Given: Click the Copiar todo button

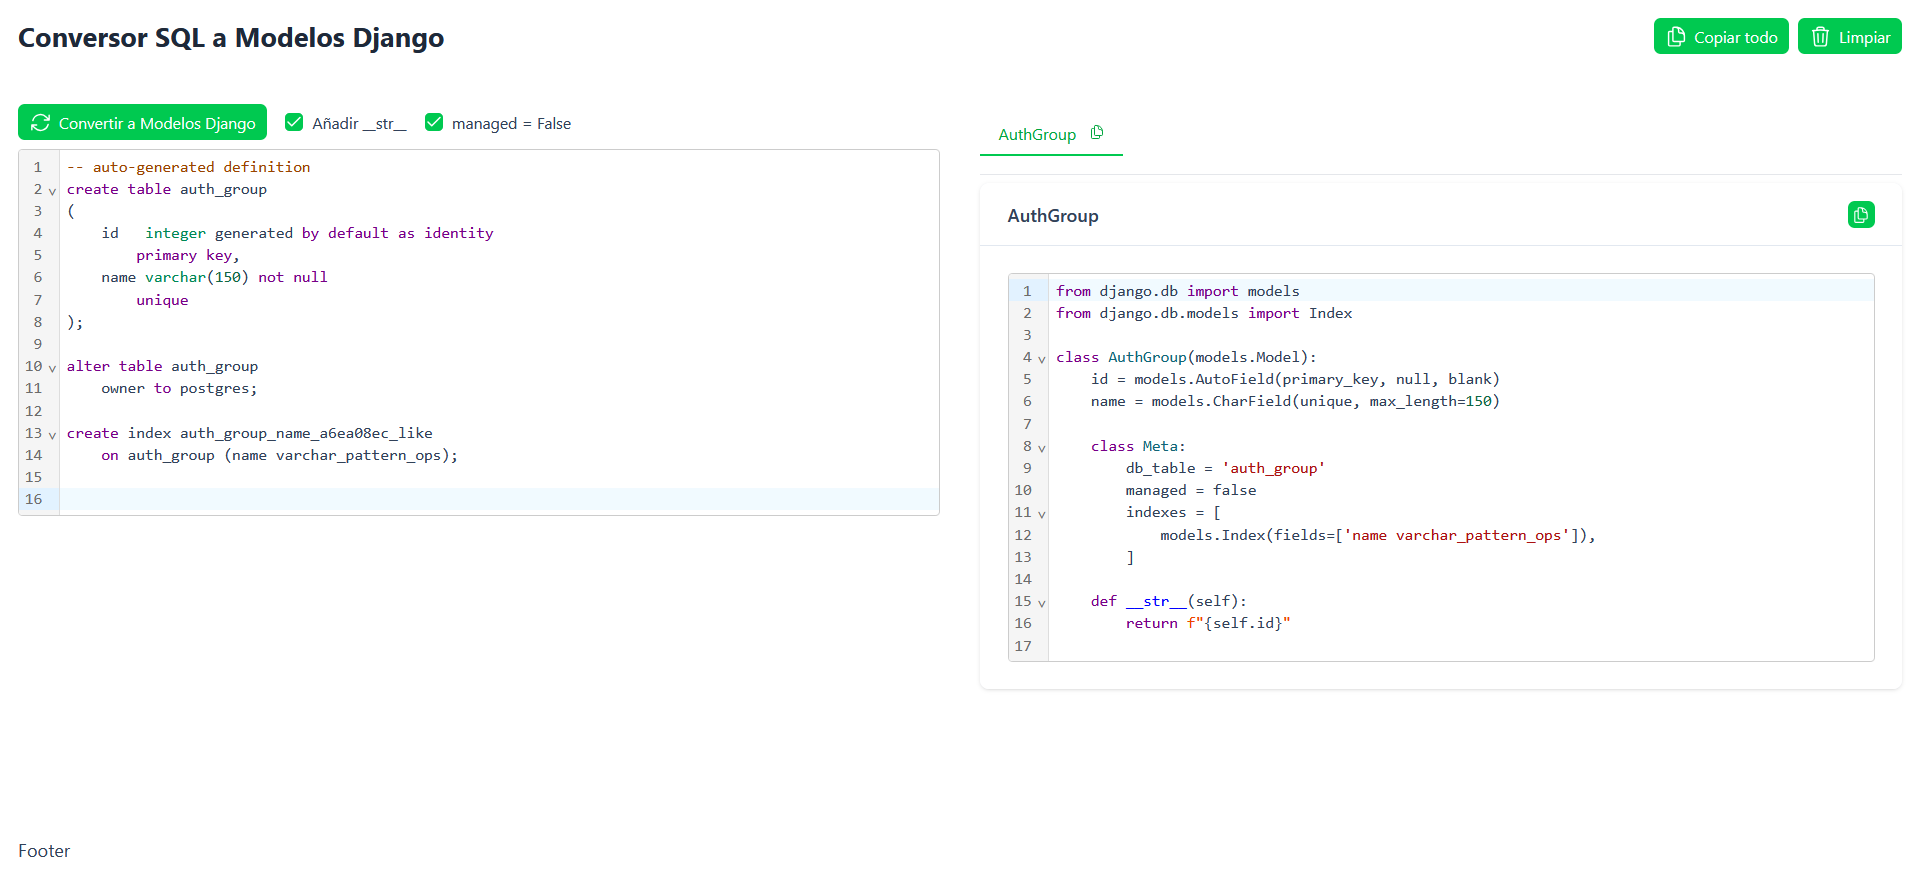Looking at the screenshot, I should pyautogui.click(x=1720, y=37).
